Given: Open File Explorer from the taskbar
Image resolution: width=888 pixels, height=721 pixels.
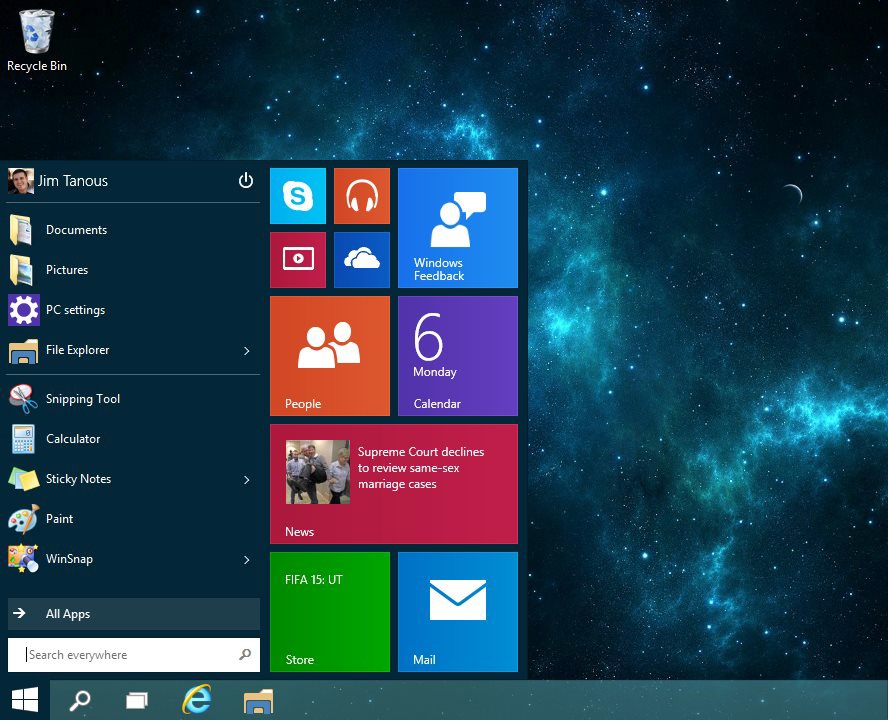Looking at the screenshot, I should [x=258, y=701].
